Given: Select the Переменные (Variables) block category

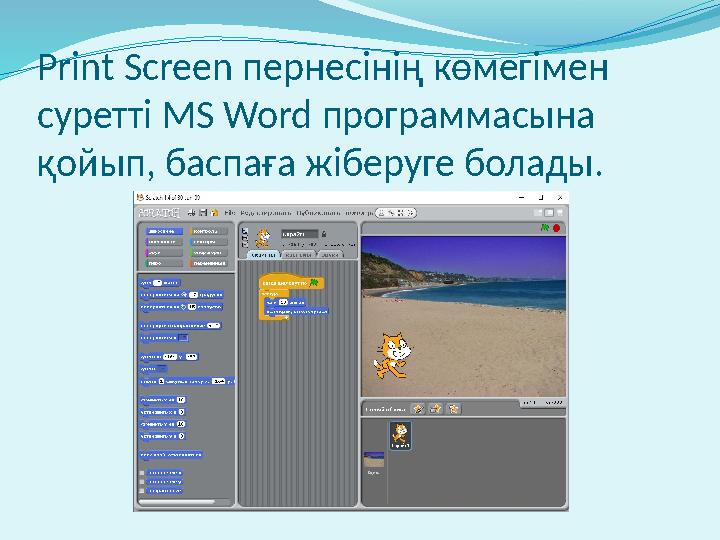Looking at the screenshot, I should coord(208,264).
